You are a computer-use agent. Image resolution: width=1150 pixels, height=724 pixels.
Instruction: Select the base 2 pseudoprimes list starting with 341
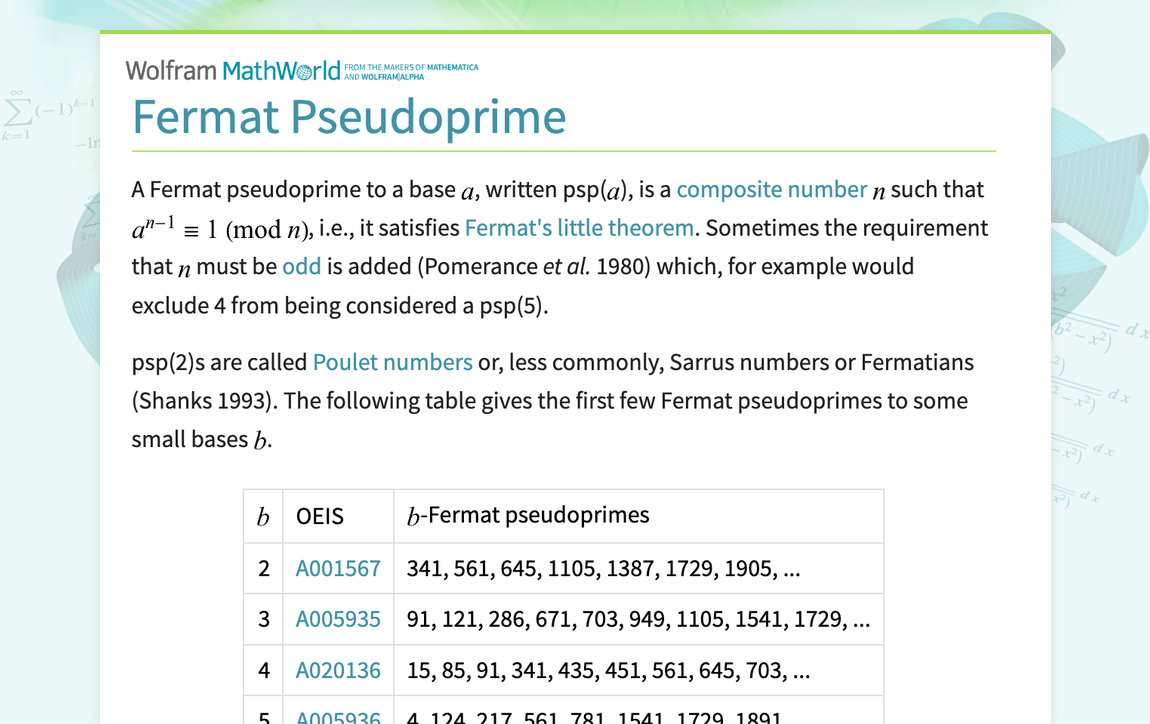pyautogui.click(x=603, y=569)
